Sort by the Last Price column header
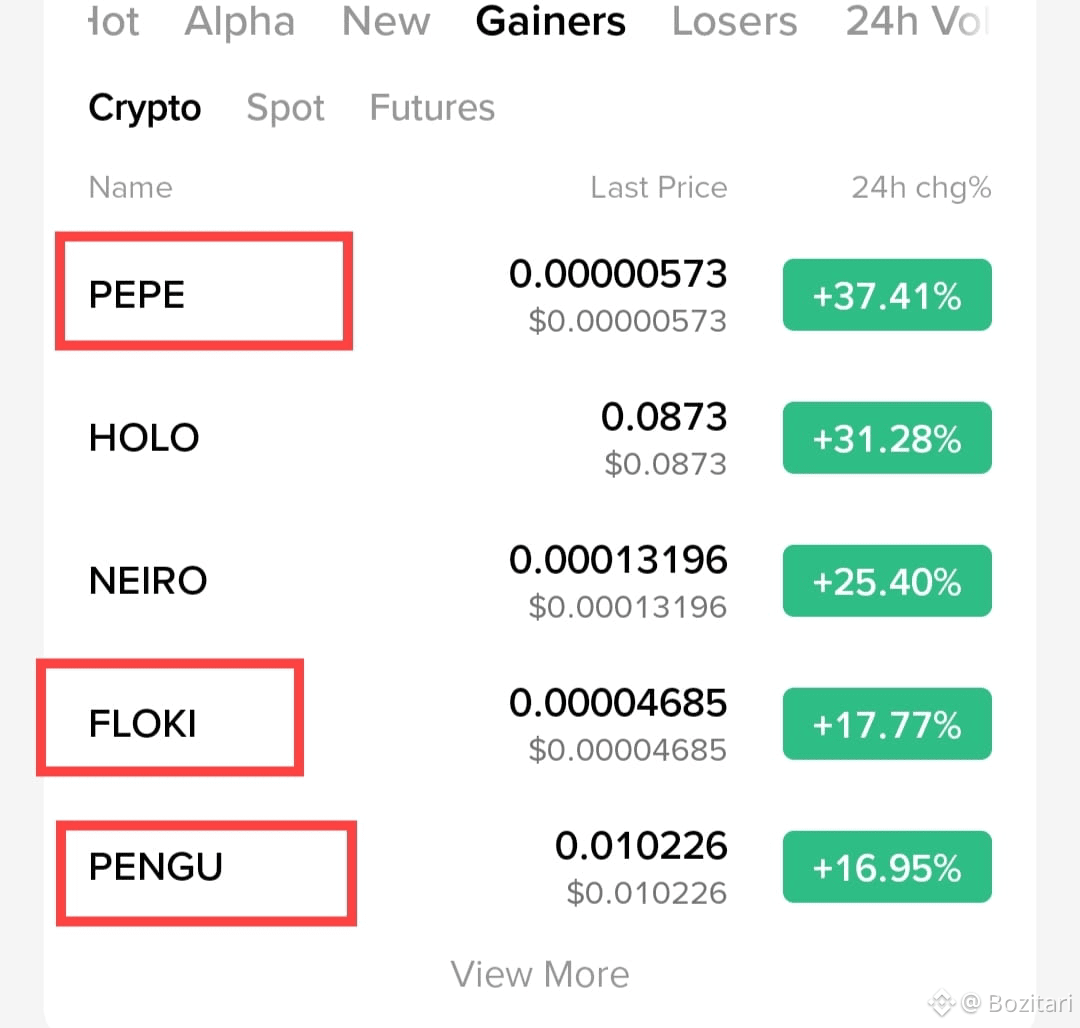Viewport: 1080px width, 1028px height. (659, 187)
